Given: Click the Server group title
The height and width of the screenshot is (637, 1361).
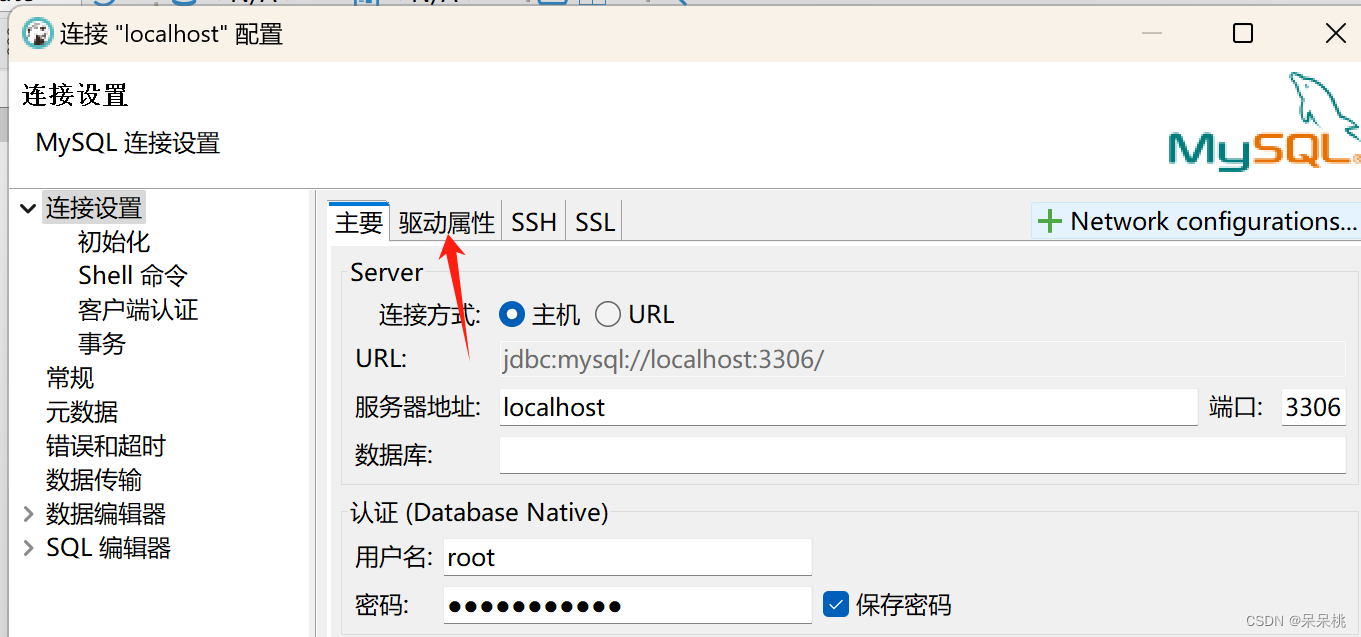Looking at the screenshot, I should click(x=386, y=272).
